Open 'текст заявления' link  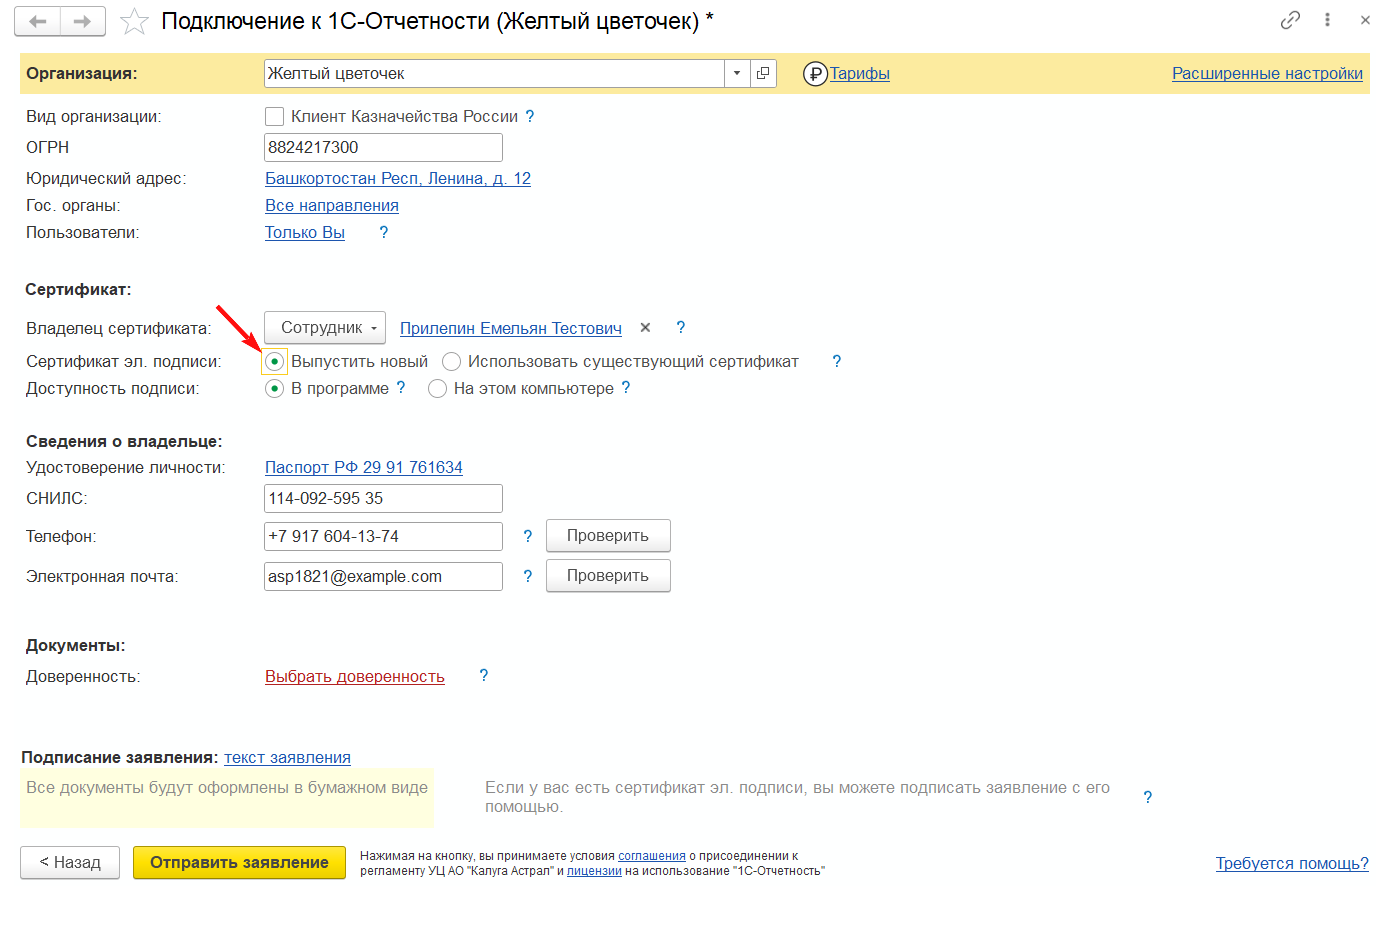(x=287, y=757)
